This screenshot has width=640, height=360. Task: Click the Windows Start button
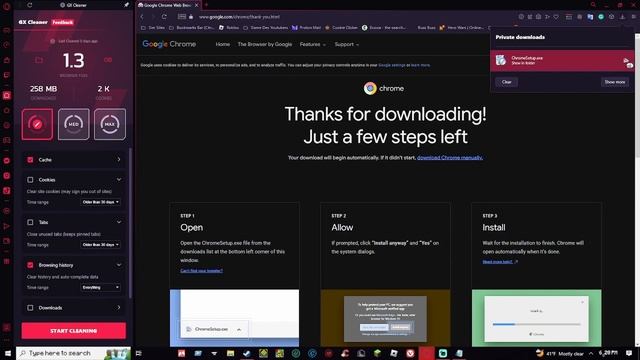click(x=7, y=353)
